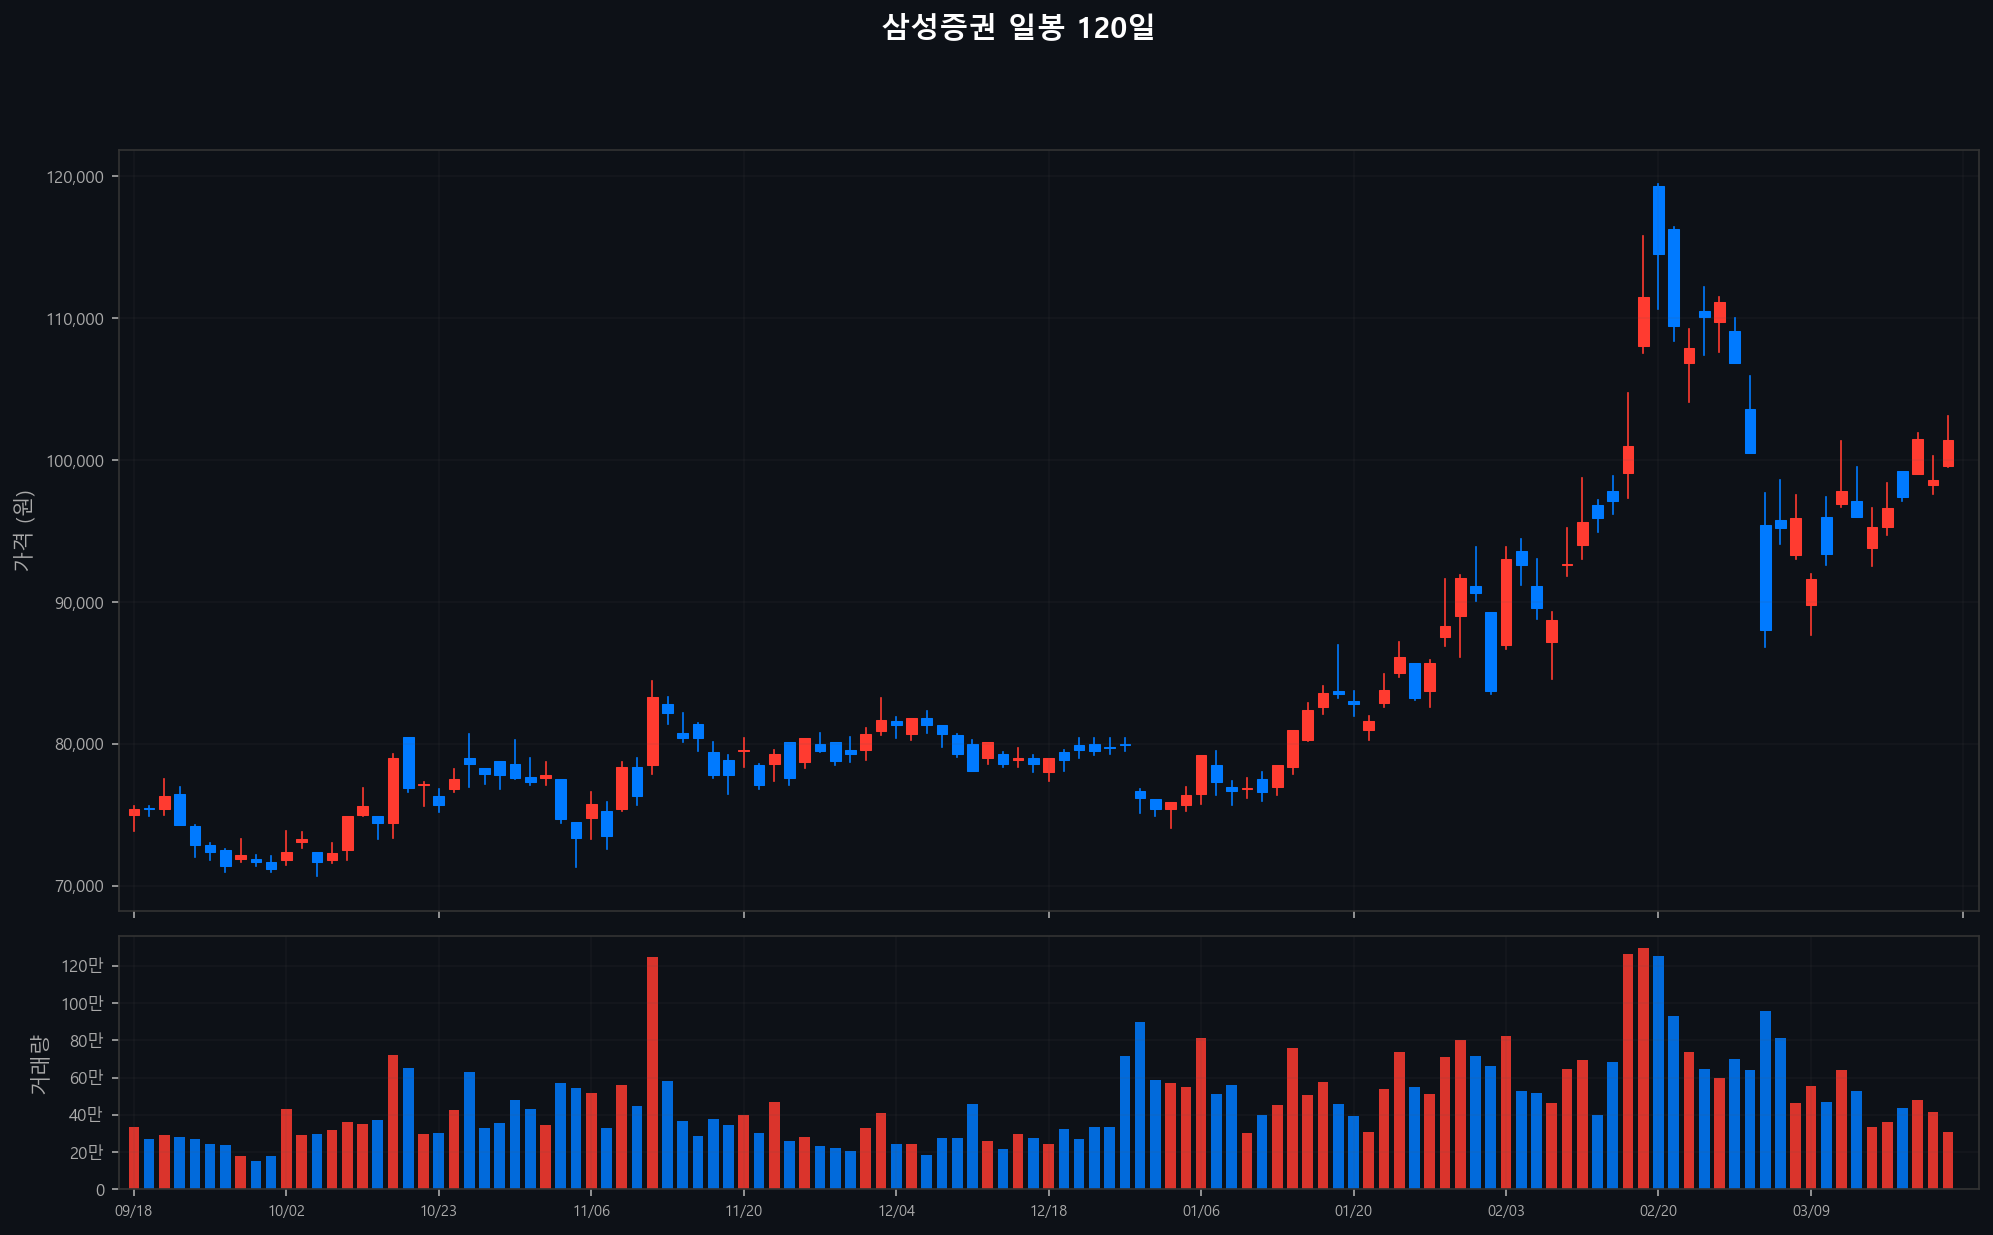
Task: Select the 100,000 price axis label
Action: [x=75, y=461]
